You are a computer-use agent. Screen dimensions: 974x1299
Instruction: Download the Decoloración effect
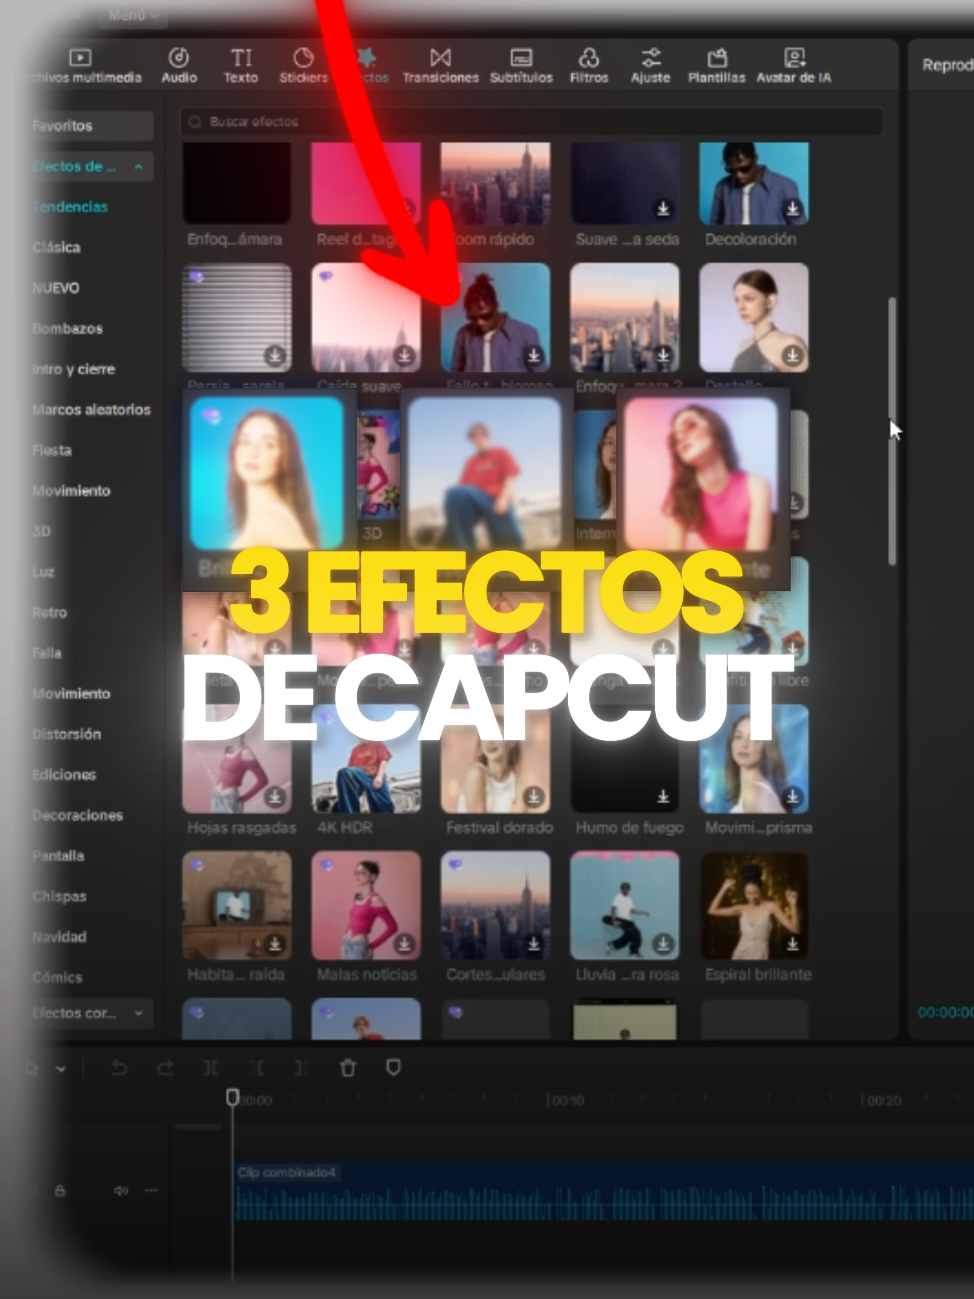(793, 209)
